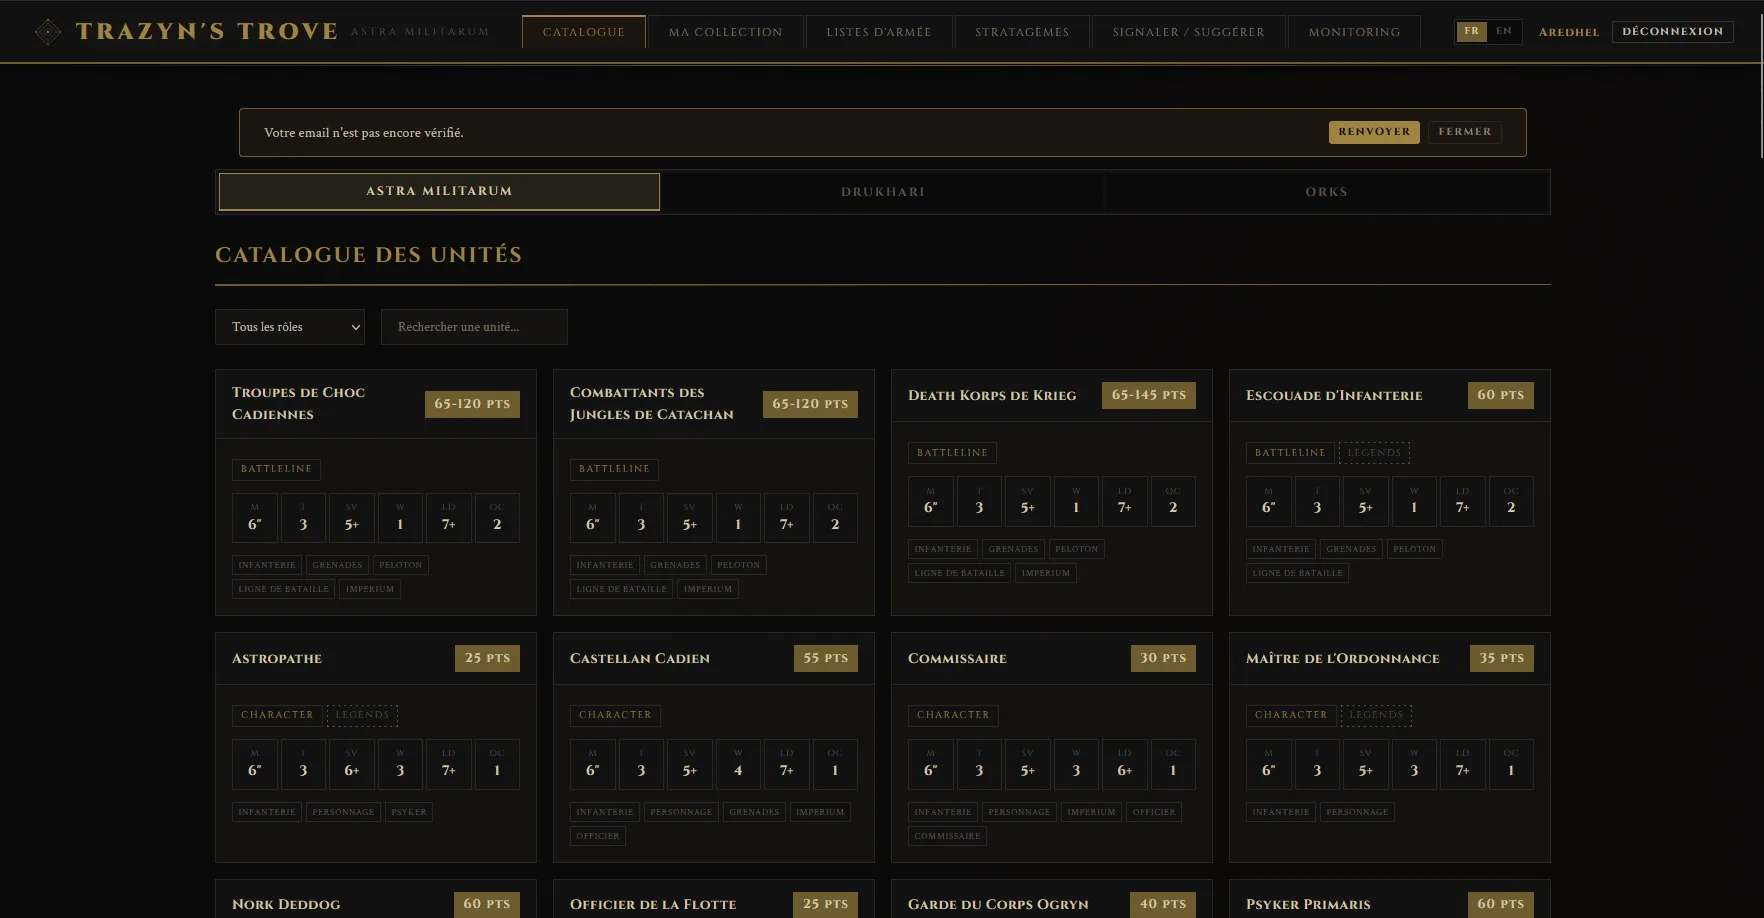The image size is (1764, 918).
Task: Resend verification email with Renvoyer
Action: [1374, 132]
